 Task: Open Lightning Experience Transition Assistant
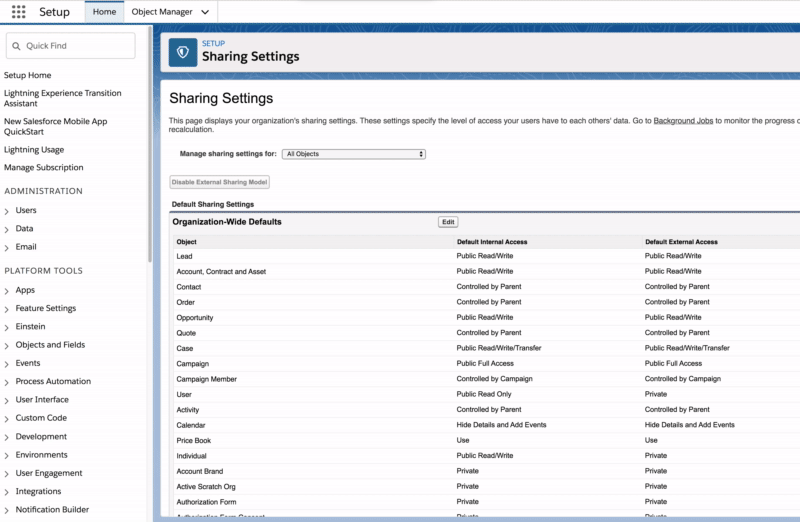pyautogui.click(x=62, y=98)
